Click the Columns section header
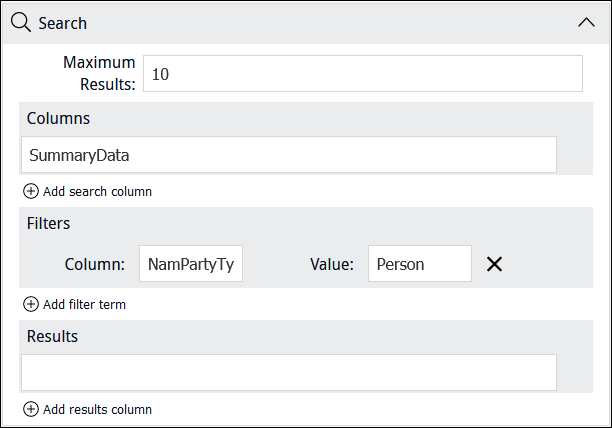Viewport: 612px width, 428px height. pyautogui.click(x=58, y=119)
